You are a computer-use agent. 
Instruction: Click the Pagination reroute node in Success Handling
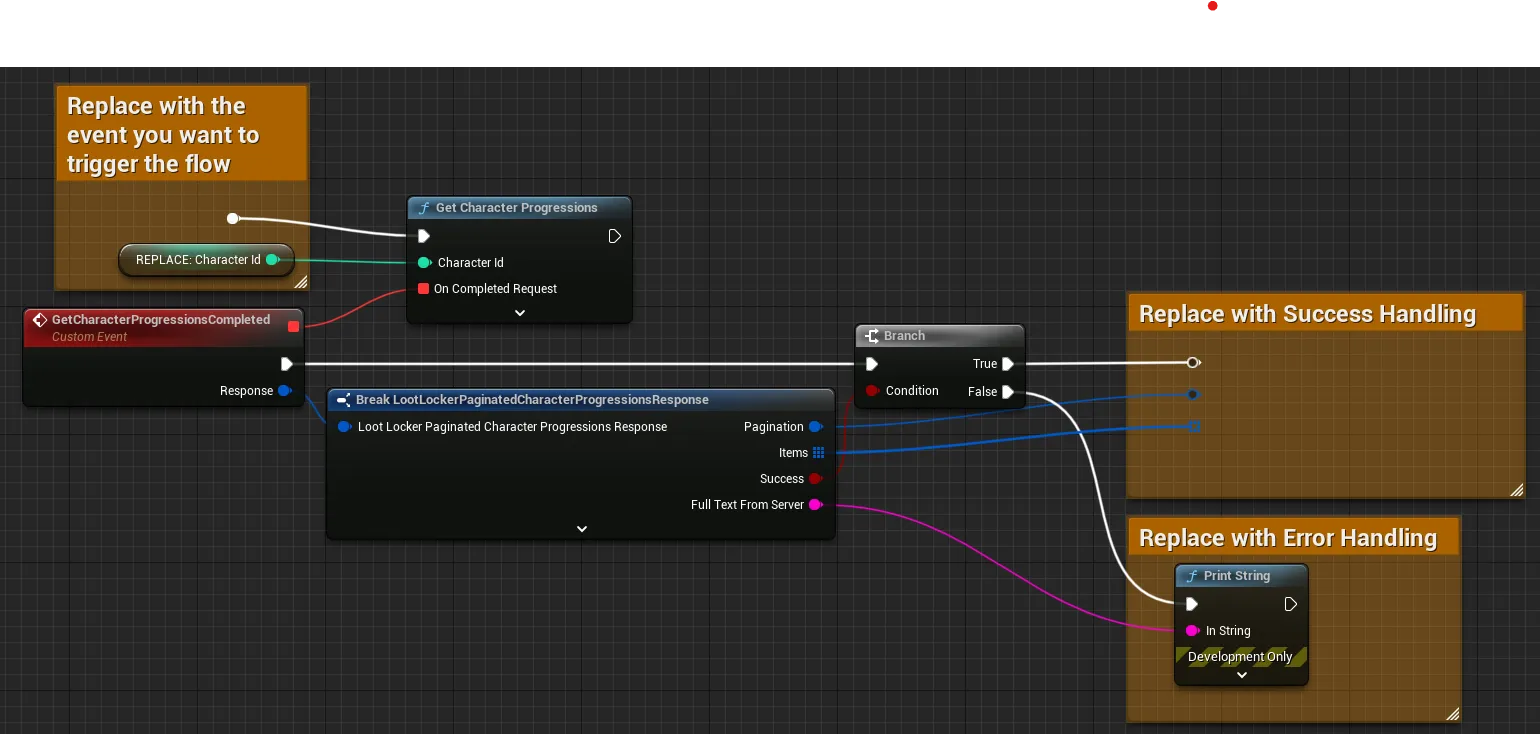[x=1193, y=394]
